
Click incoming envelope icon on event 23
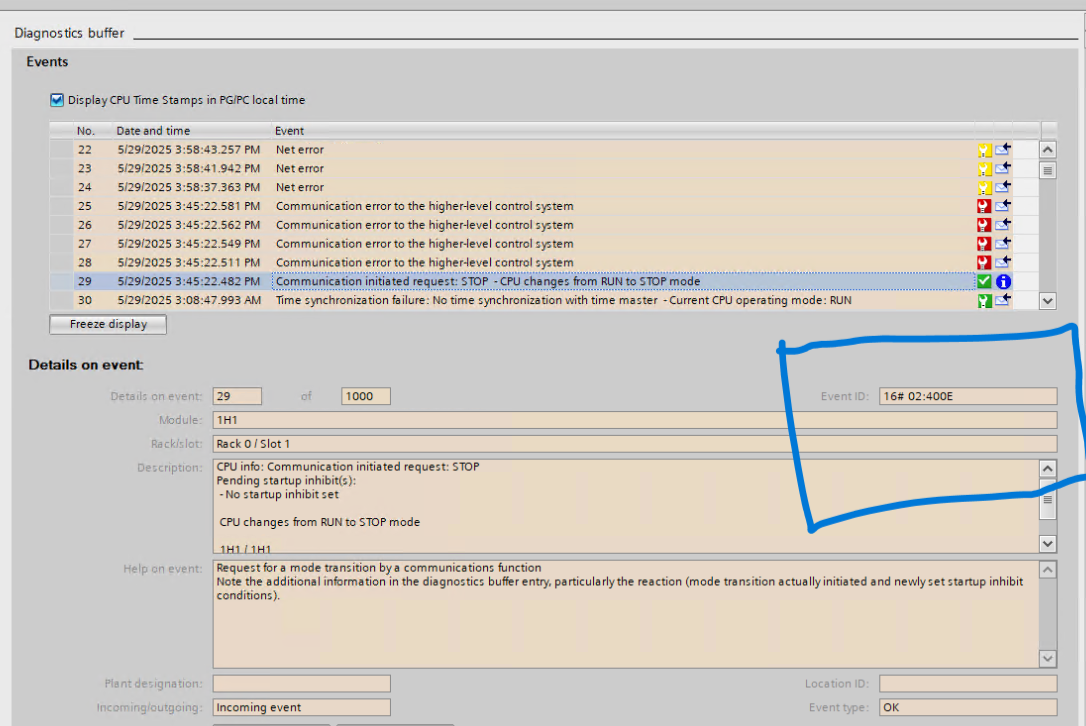[1003, 169]
